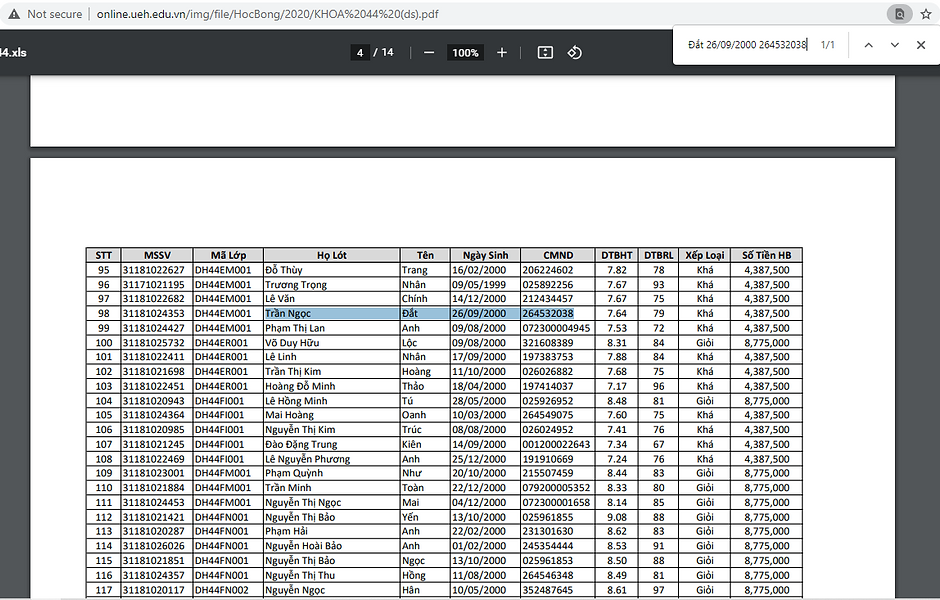Click the row number 100 in STT column
This screenshot has height=600, width=940.
coord(104,343)
